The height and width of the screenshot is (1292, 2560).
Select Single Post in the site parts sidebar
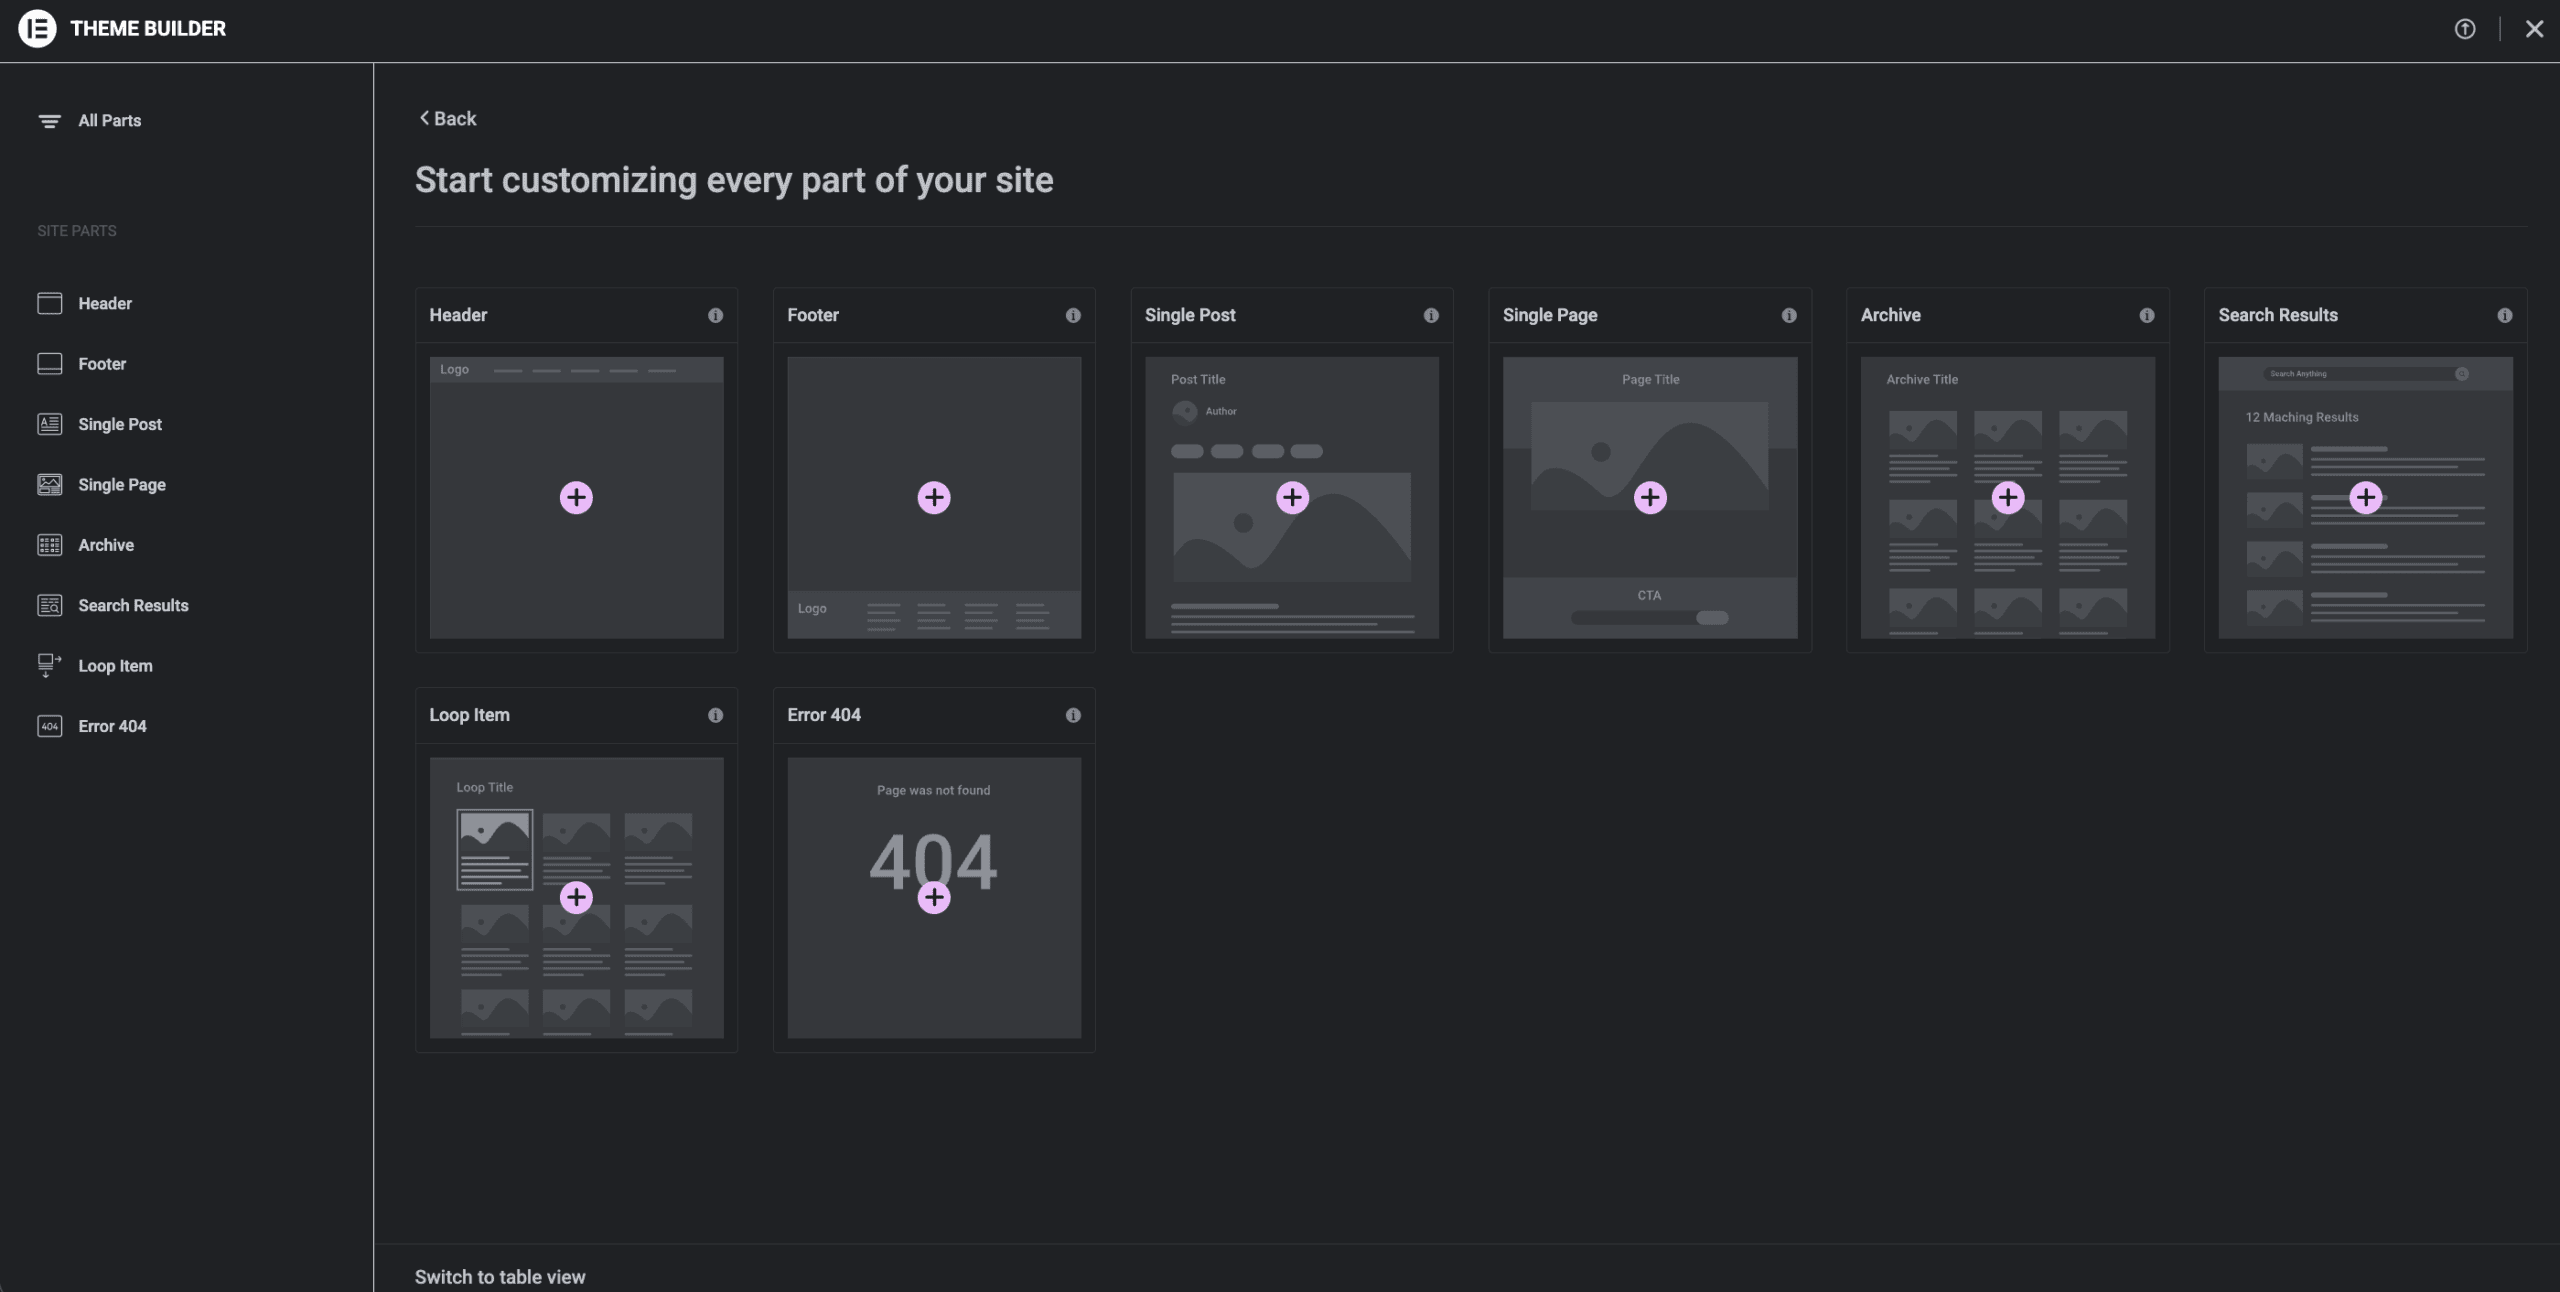tap(120, 425)
